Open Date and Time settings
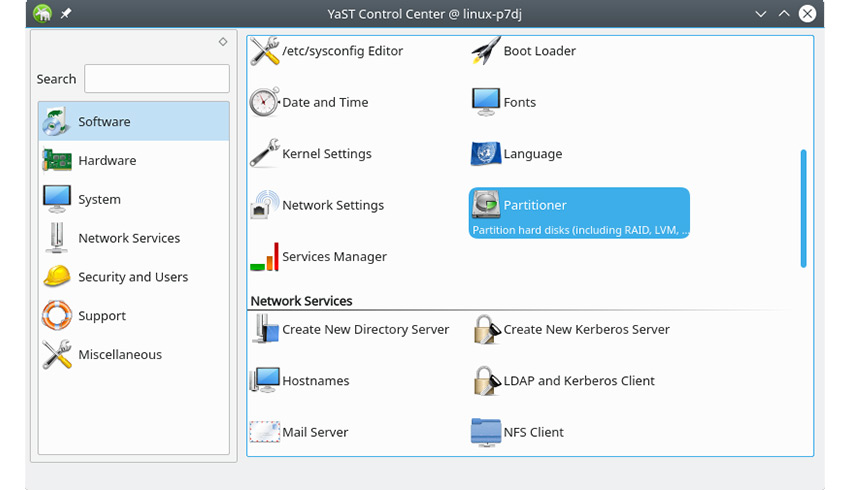The image size is (850, 490). point(324,102)
